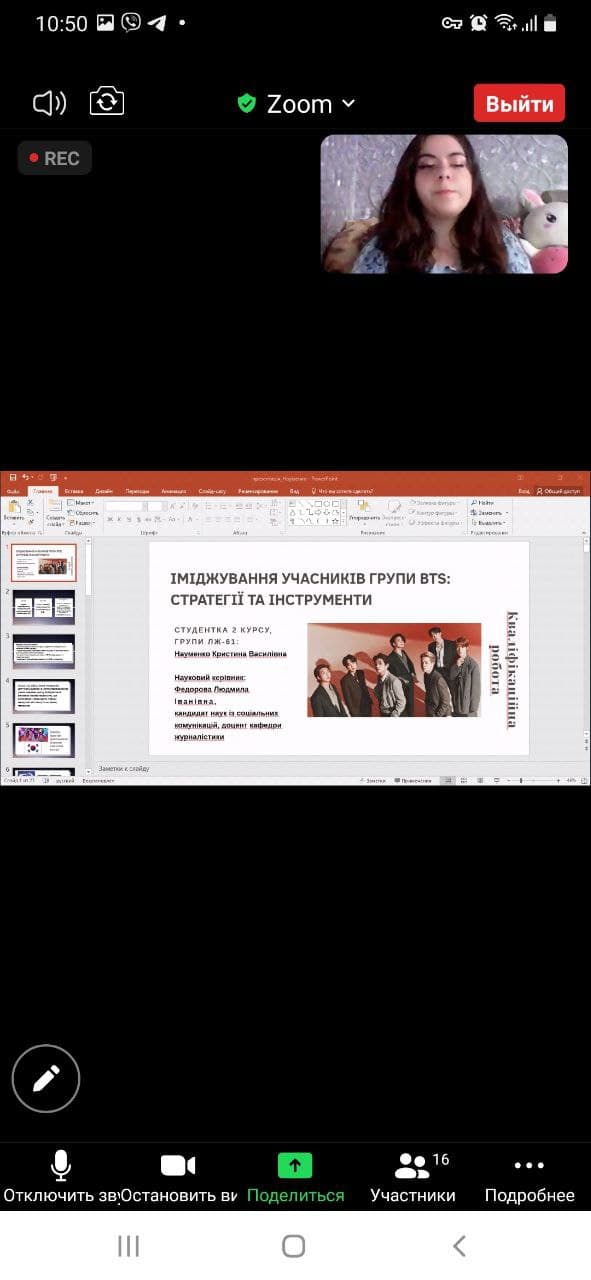
Task: Select the Главная ribbon tab
Action: [42, 491]
